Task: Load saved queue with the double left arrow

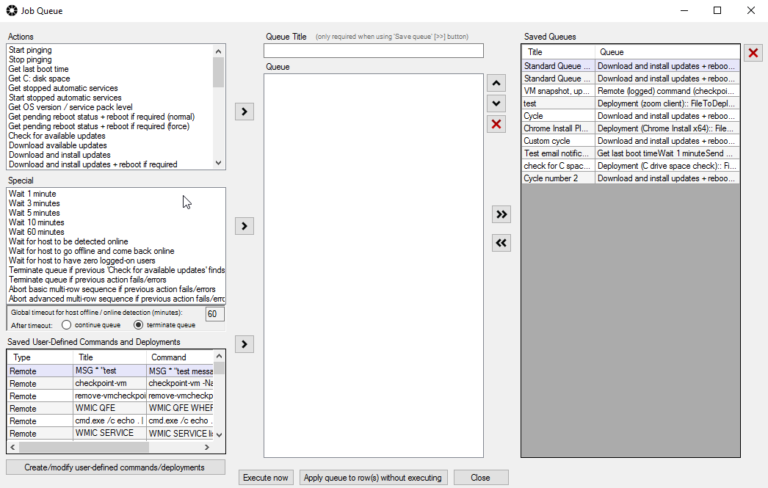Action: (502, 243)
